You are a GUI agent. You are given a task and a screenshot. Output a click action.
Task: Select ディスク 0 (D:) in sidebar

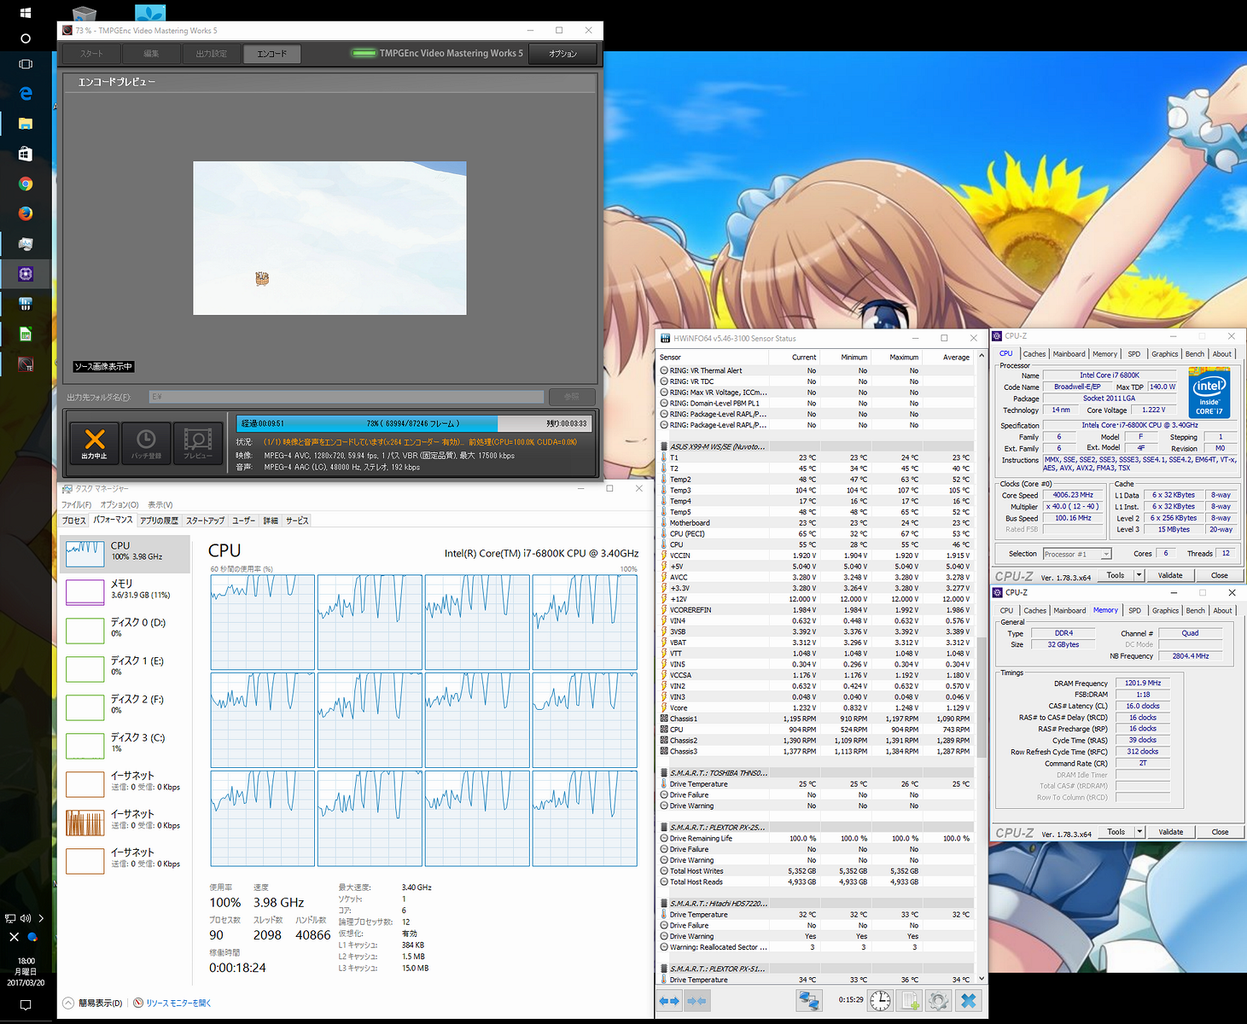125,629
